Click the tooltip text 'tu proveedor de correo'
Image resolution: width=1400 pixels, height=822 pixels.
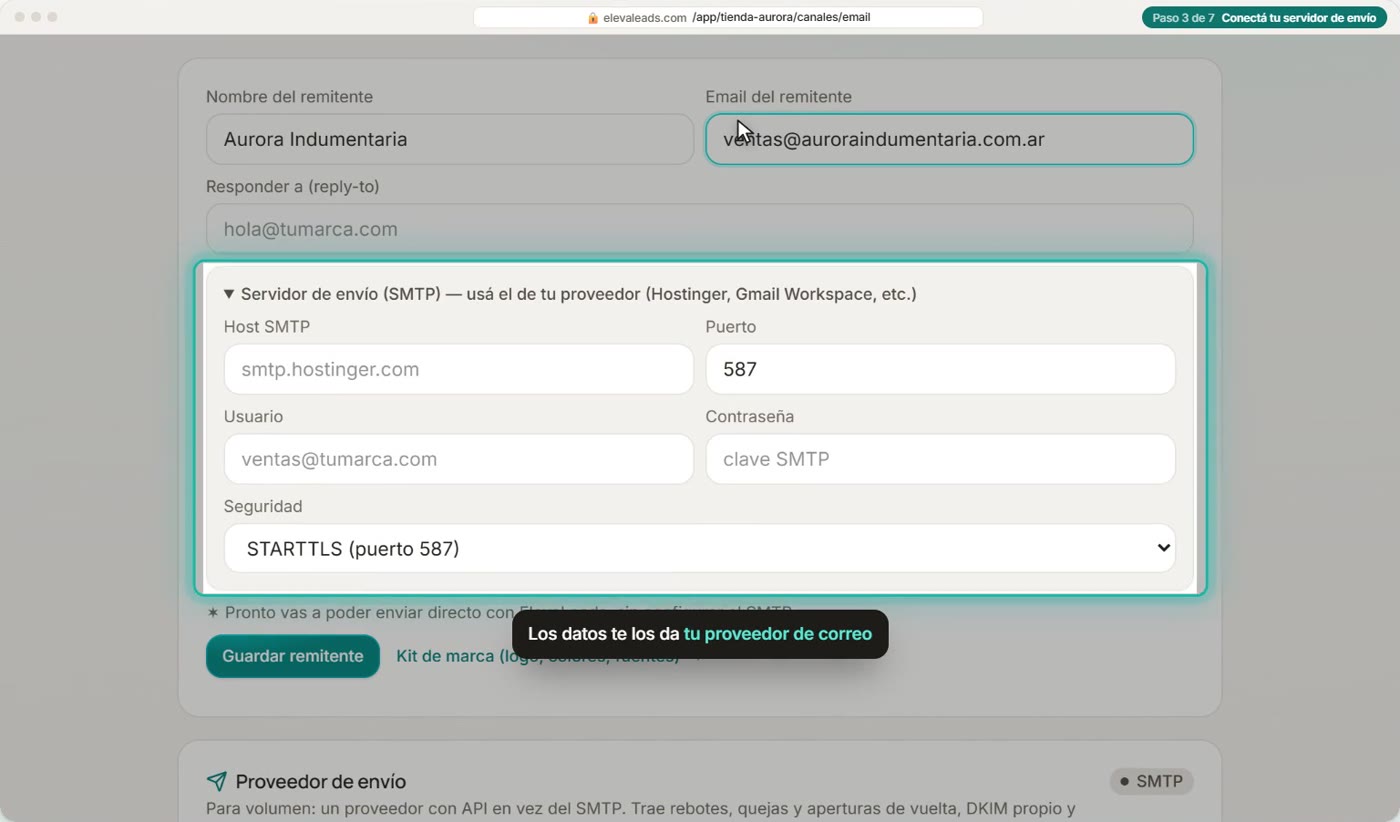[778, 634]
